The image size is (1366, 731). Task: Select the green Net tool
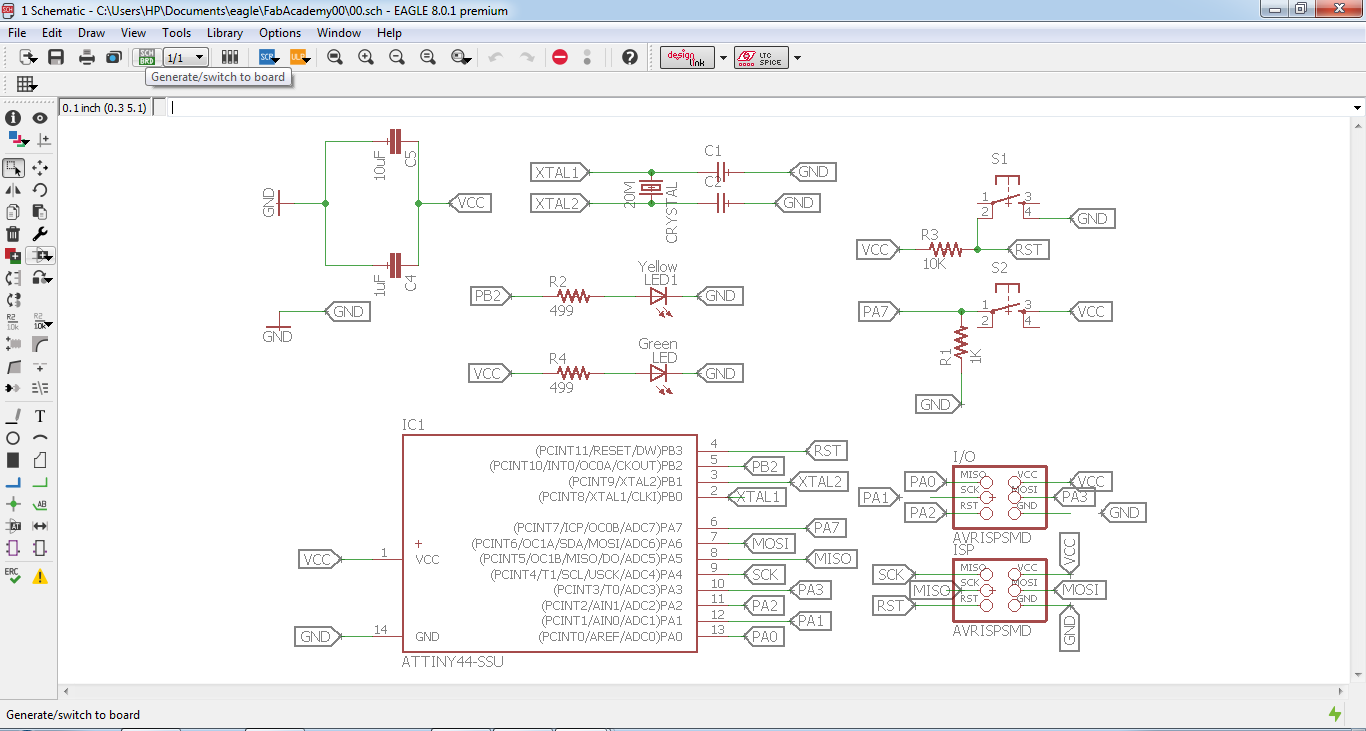(x=40, y=482)
